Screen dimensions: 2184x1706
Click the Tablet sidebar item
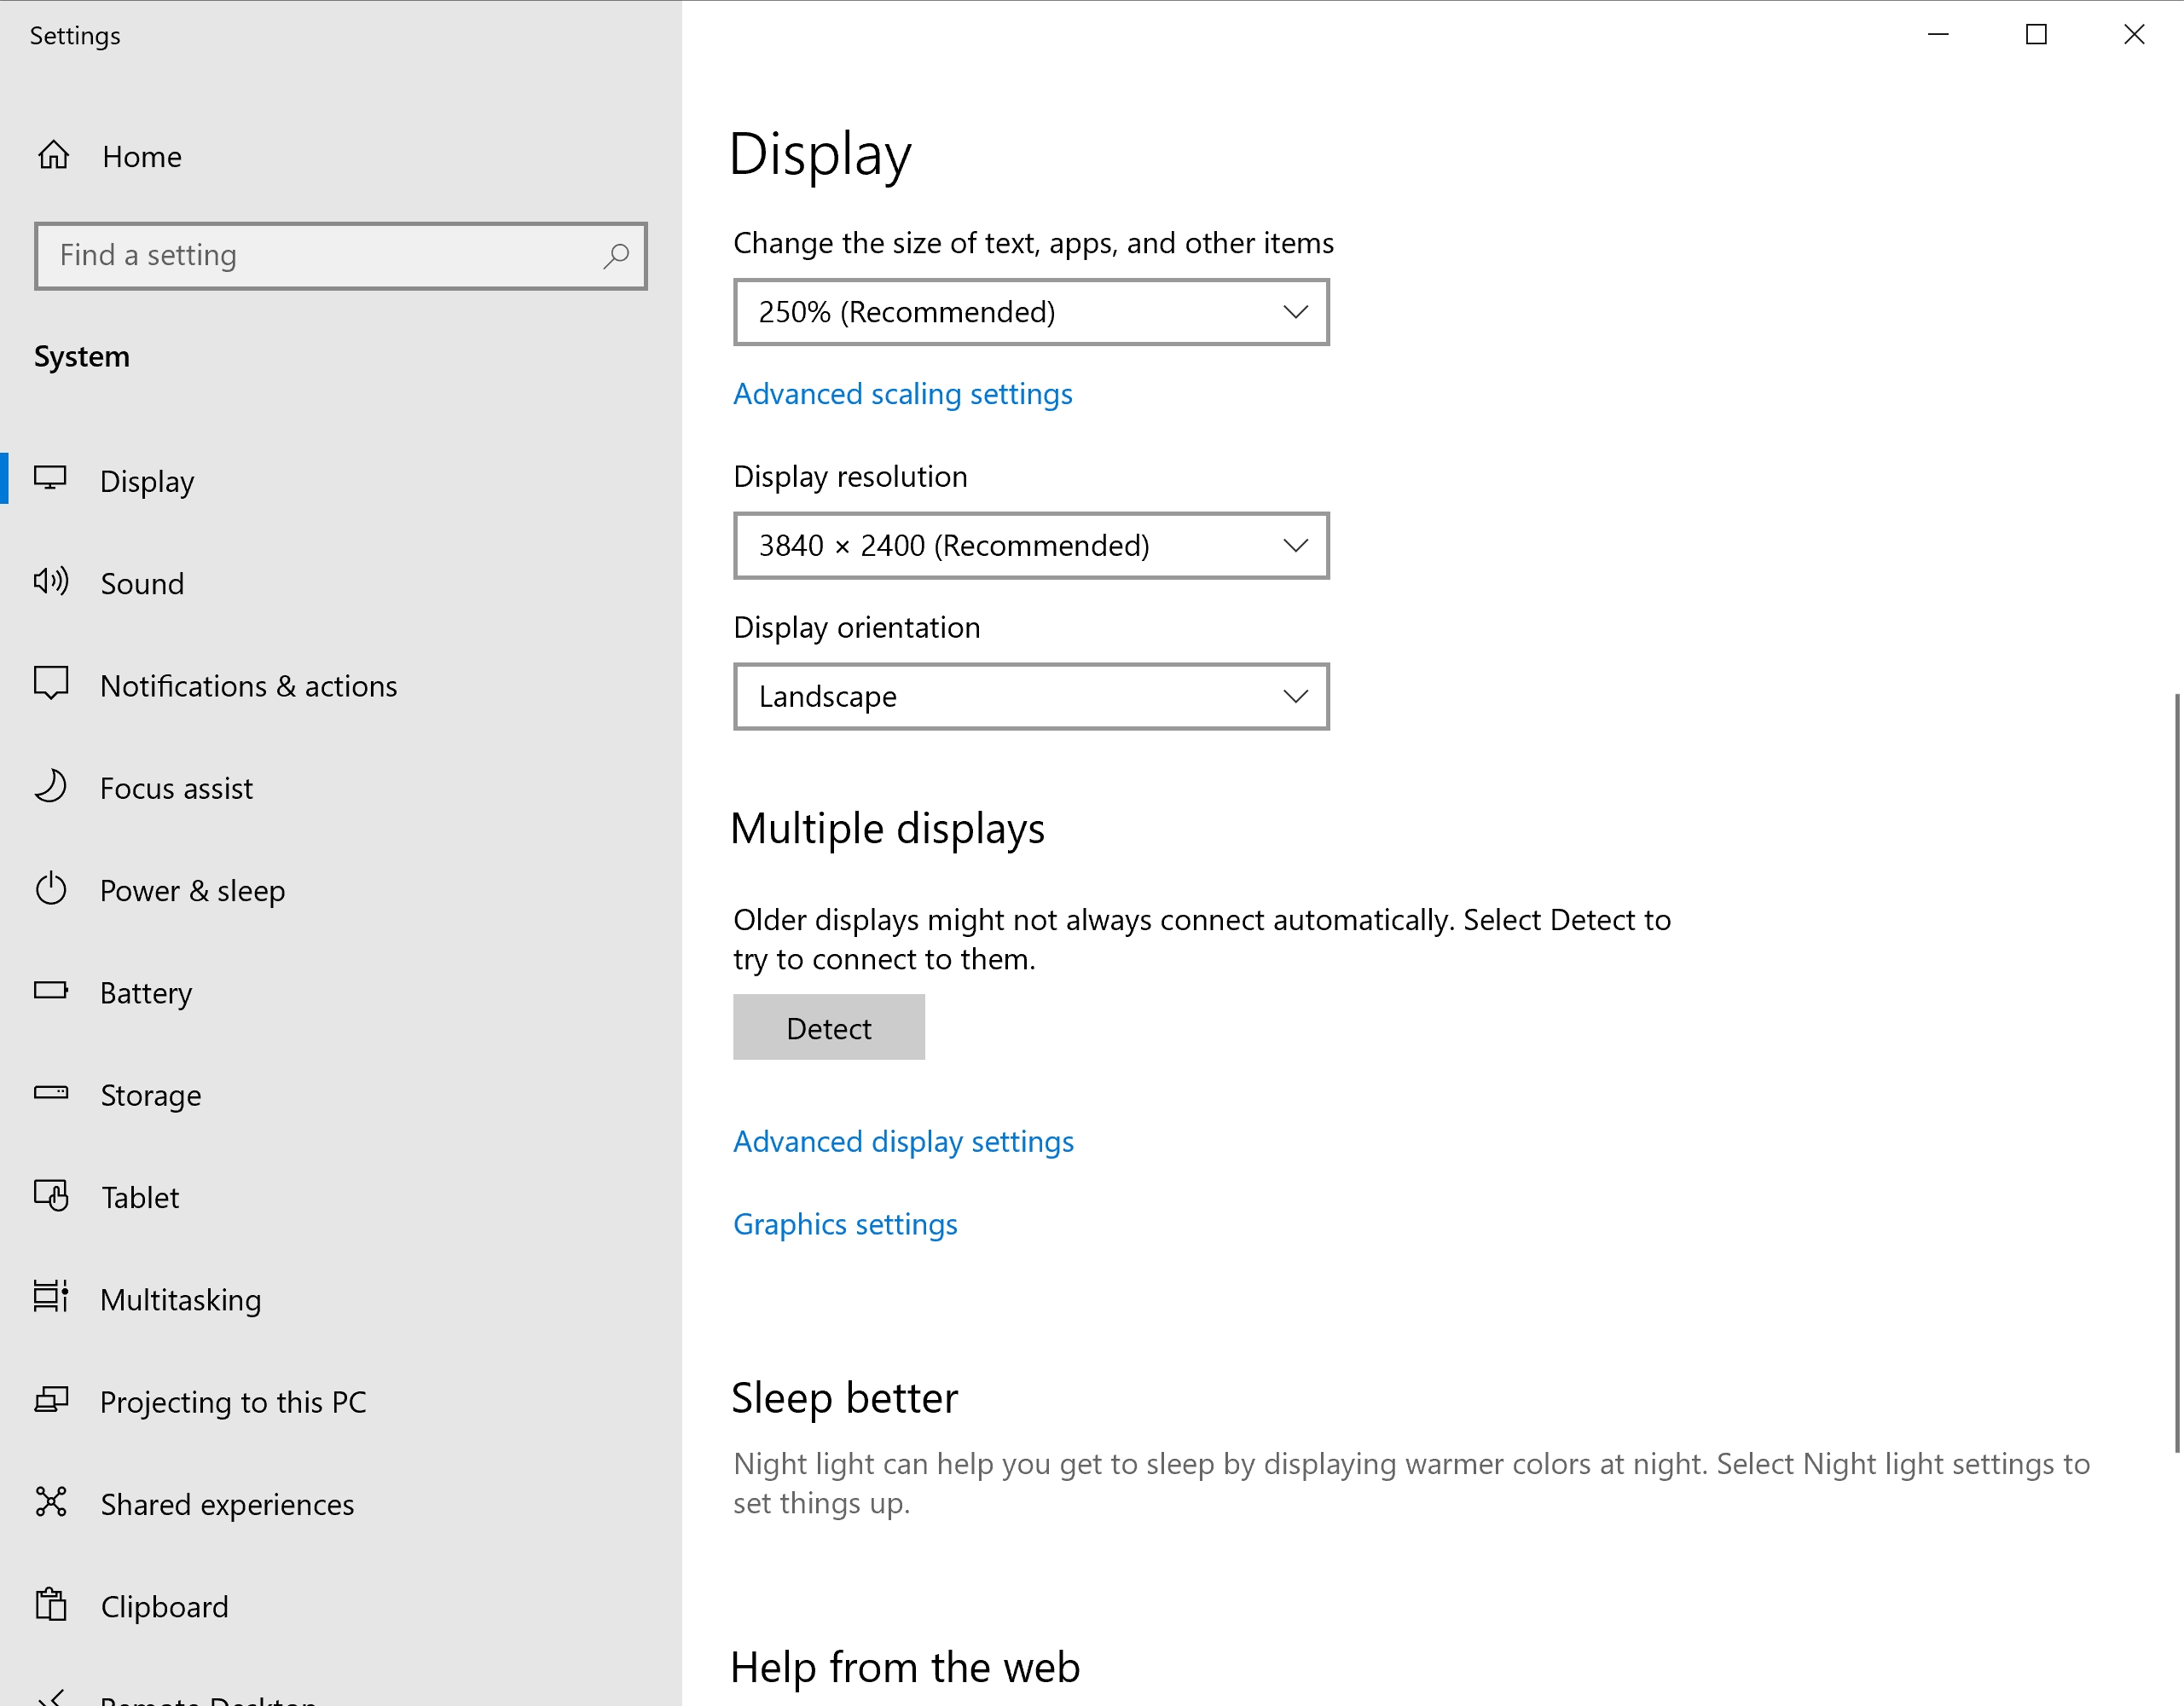(x=138, y=1198)
